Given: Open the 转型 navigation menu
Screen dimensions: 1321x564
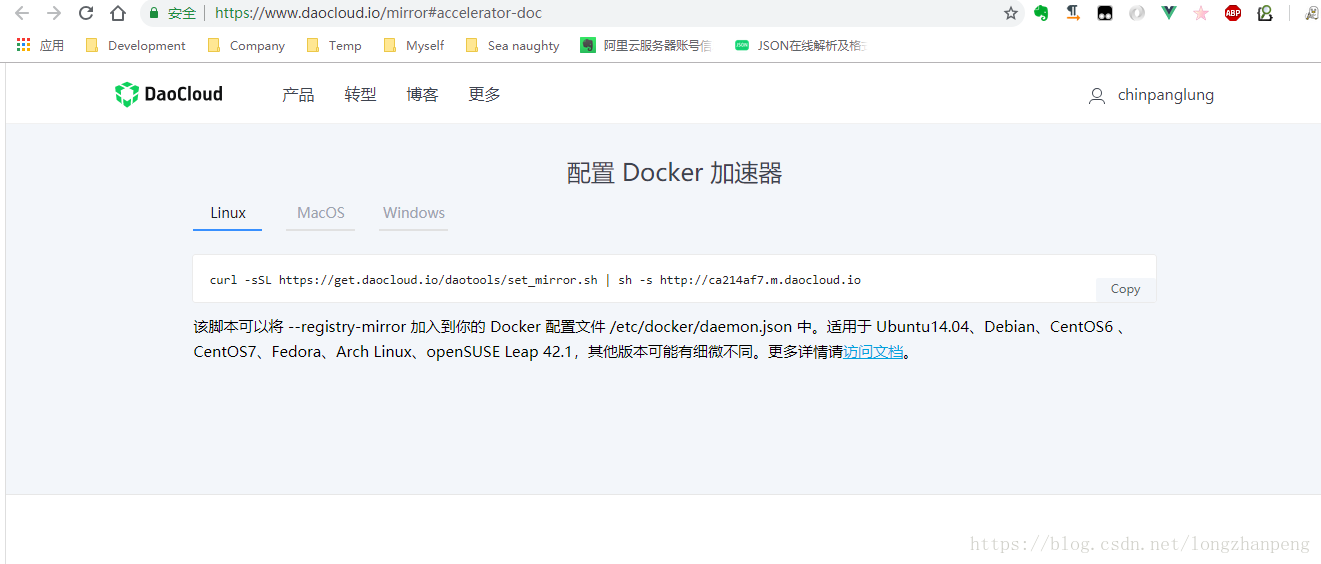Looking at the screenshot, I should coord(360,94).
